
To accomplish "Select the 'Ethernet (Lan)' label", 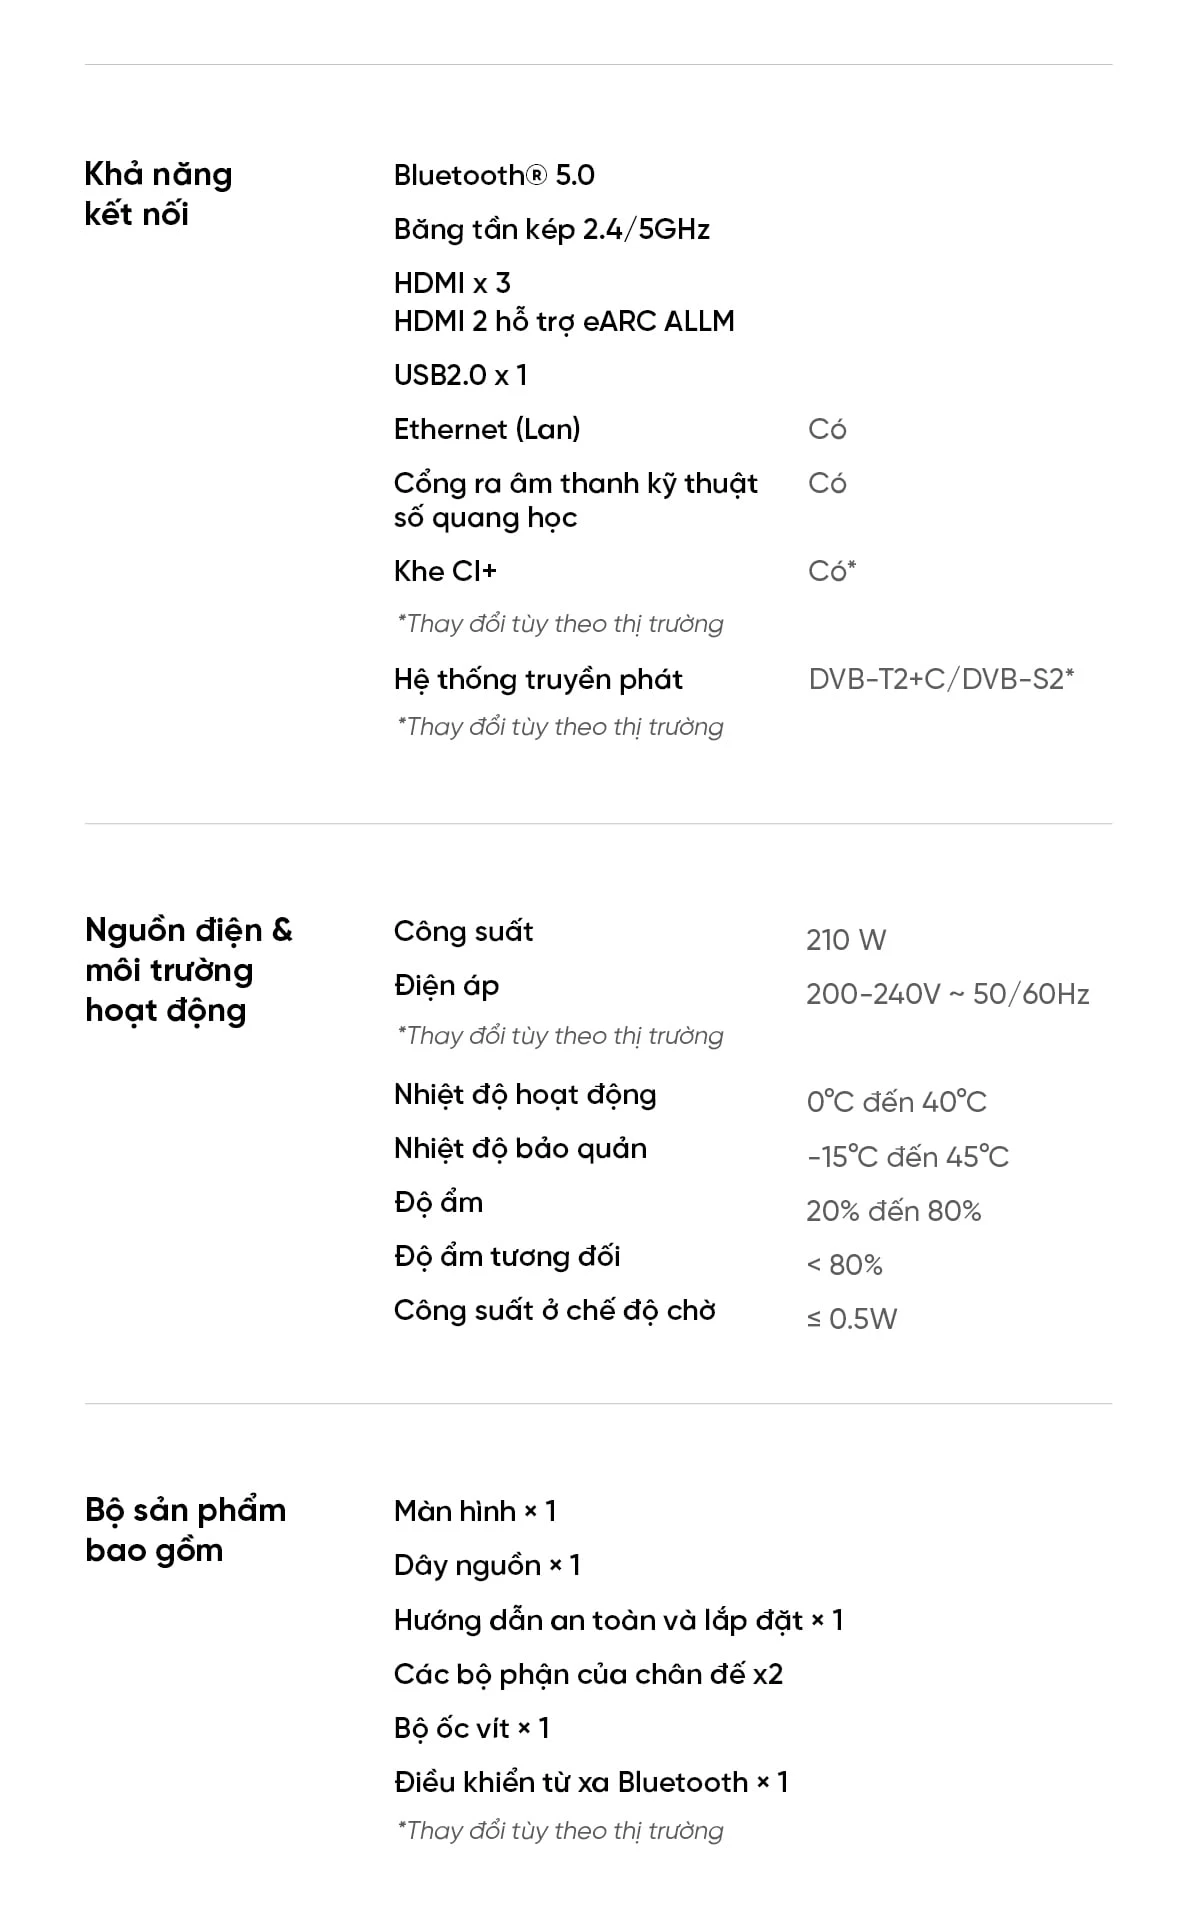I will [x=487, y=430].
